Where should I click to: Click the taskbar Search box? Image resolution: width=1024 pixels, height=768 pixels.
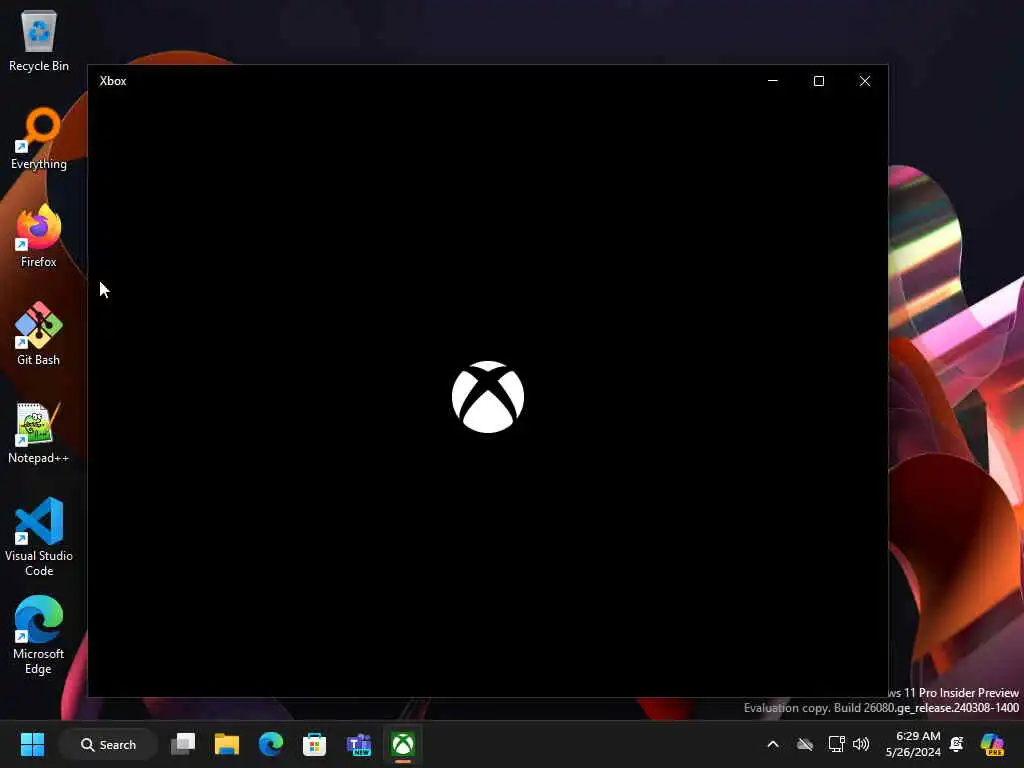click(x=108, y=744)
